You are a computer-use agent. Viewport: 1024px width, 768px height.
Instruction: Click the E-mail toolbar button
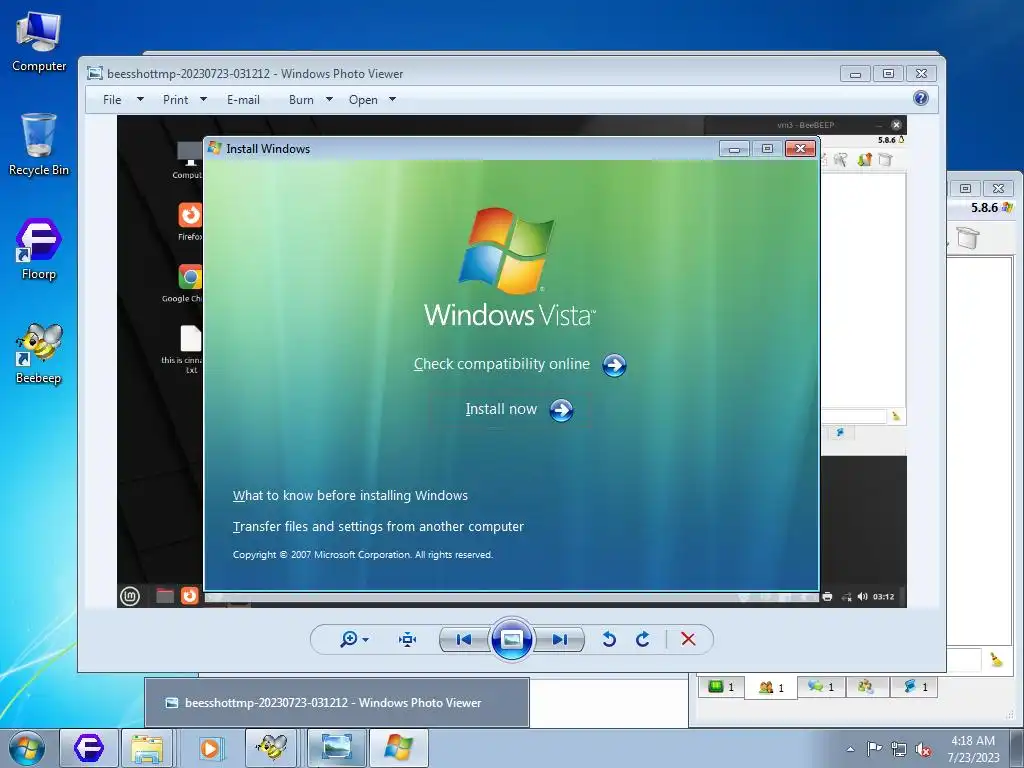(x=243, y=100)
